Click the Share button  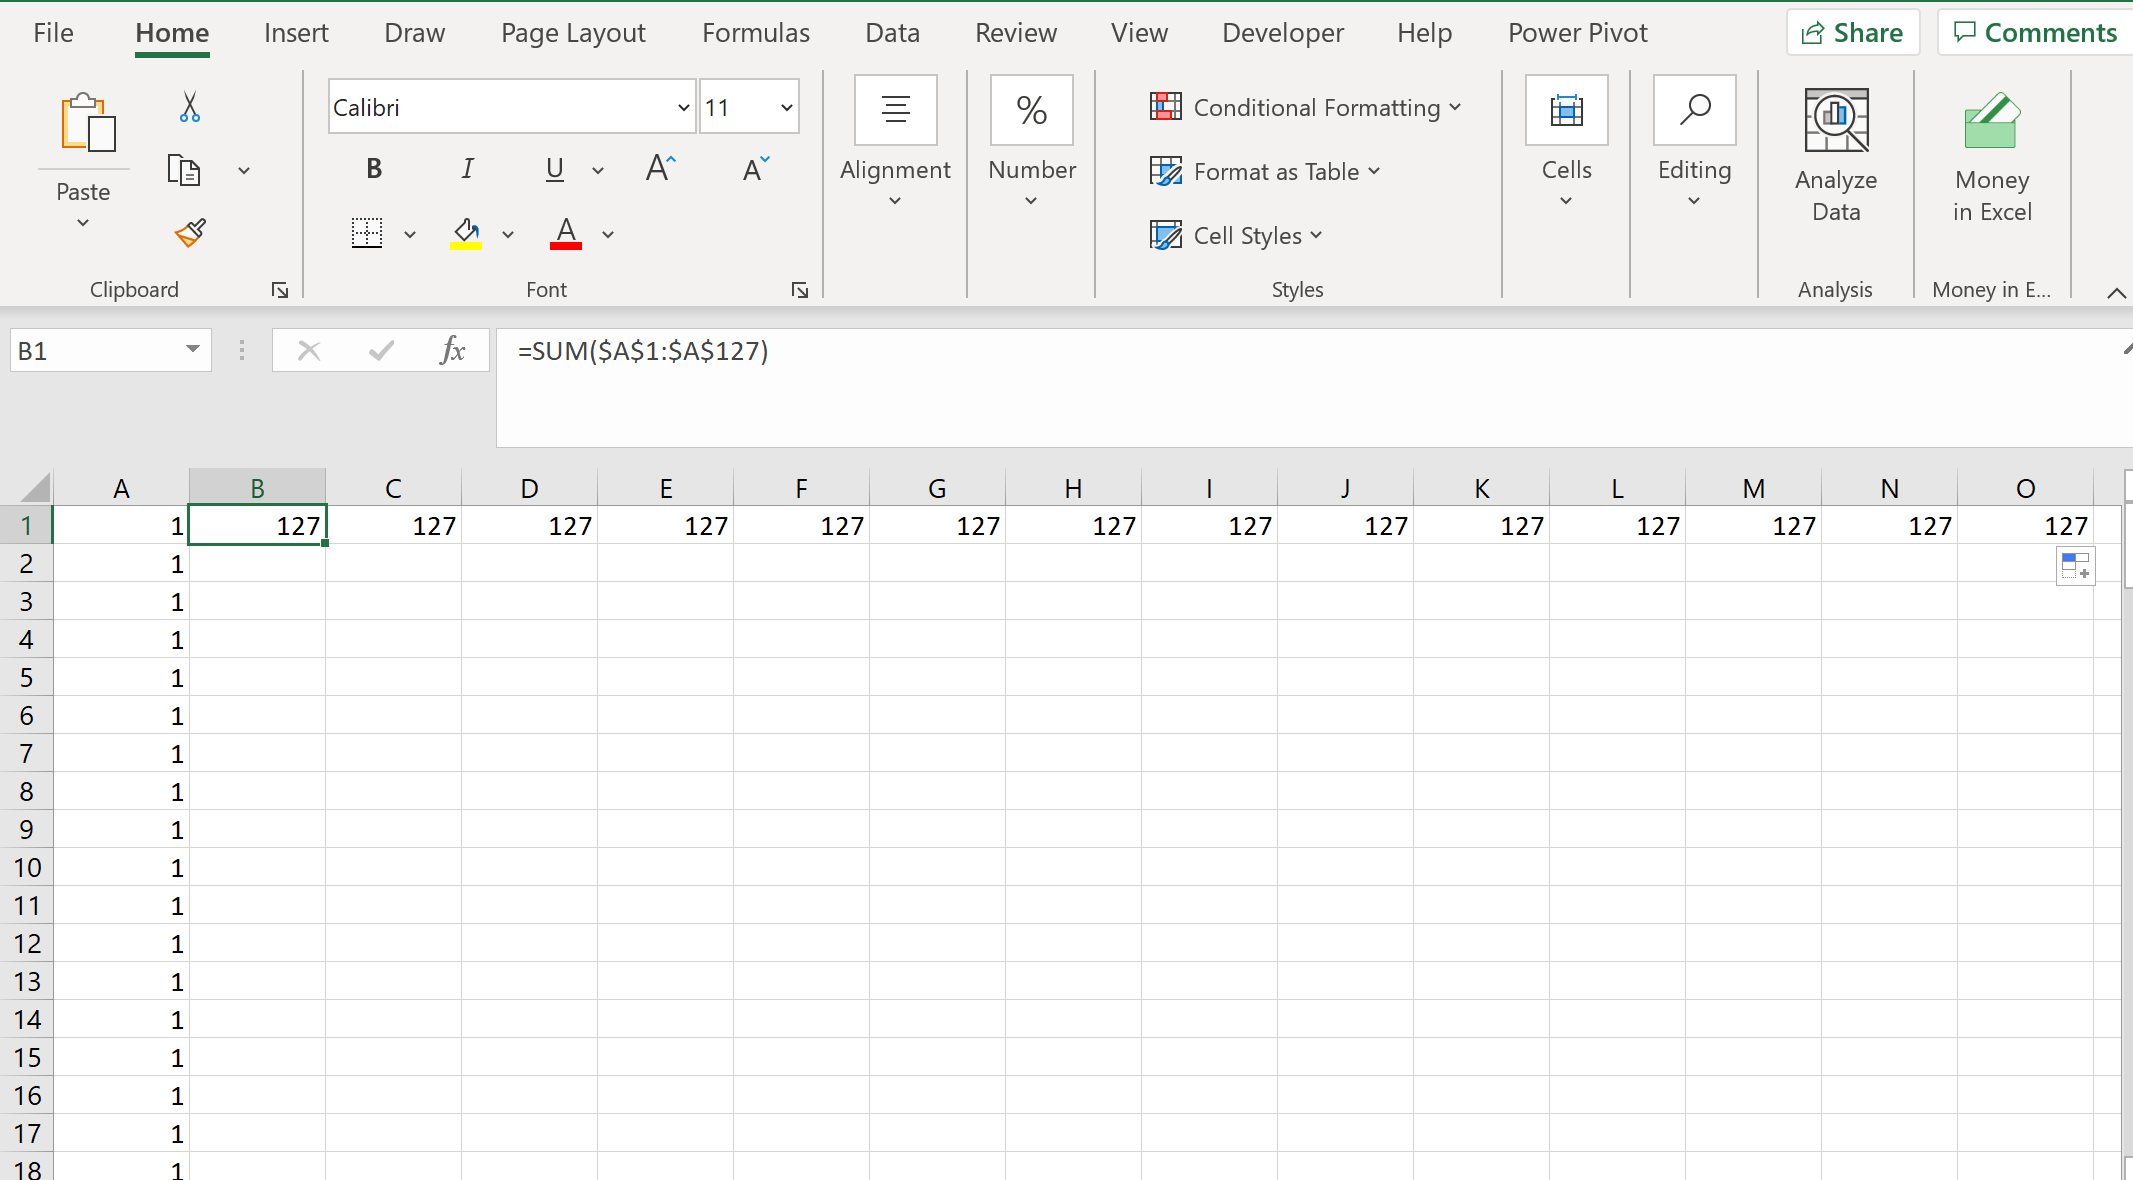point(1852,33)
